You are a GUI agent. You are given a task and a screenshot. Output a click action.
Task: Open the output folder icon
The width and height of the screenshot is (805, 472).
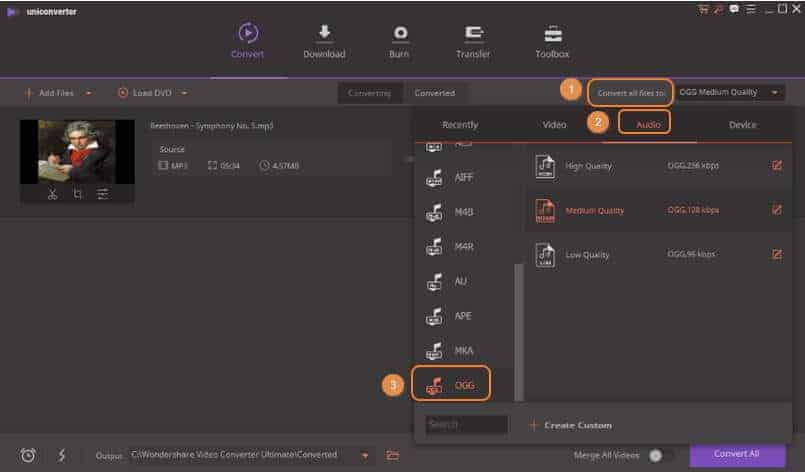392,455
